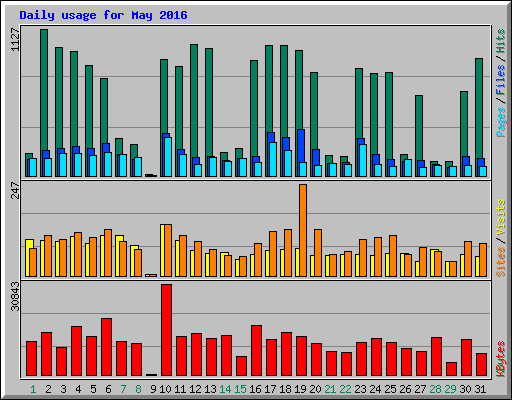The height and width of the screenshot is (400, 512).
Task: Select the tallest red KBytes bar for day 10
Action: point(166,330)
